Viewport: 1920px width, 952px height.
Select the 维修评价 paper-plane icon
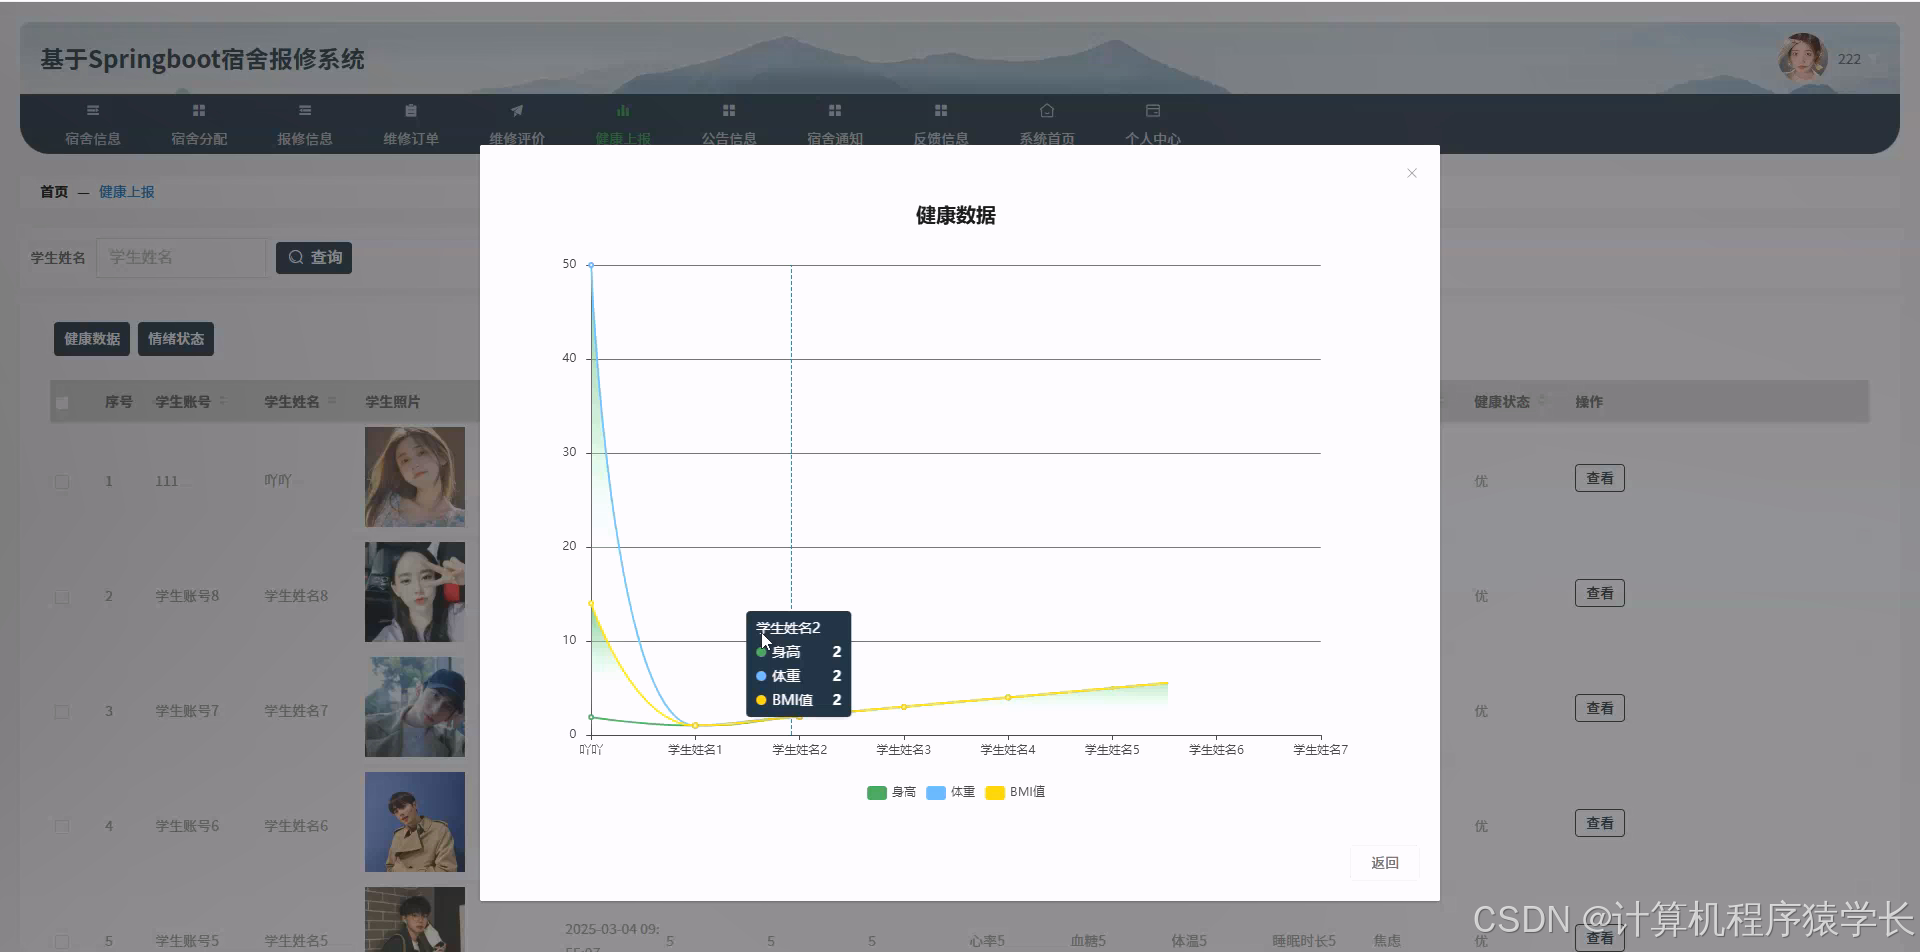tap(516, 110)
